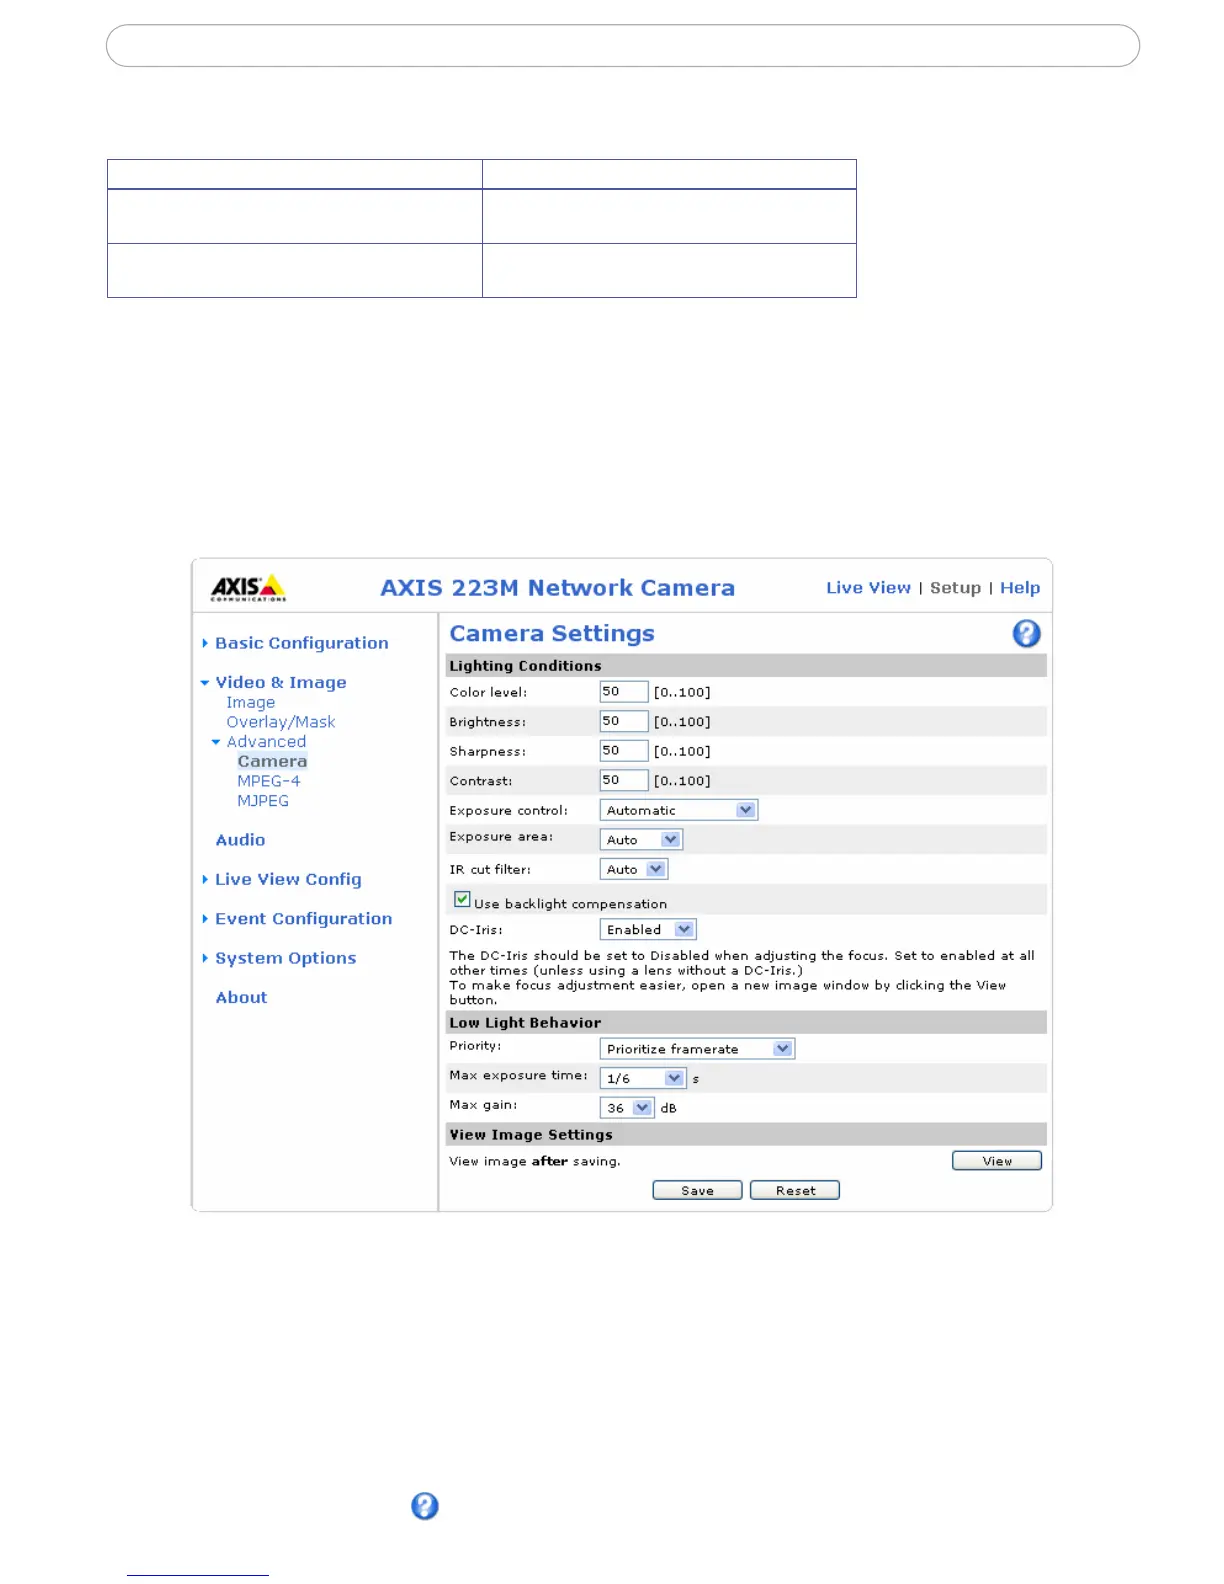Click the Color level input field
Screen dimensions: 1224x1584
[624, 692]
